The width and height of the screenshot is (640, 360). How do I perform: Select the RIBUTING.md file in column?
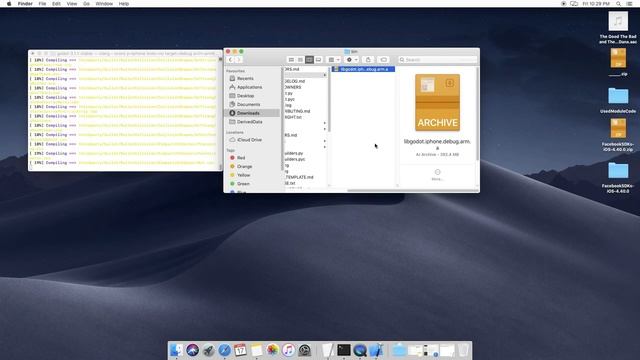click(298, 111)
